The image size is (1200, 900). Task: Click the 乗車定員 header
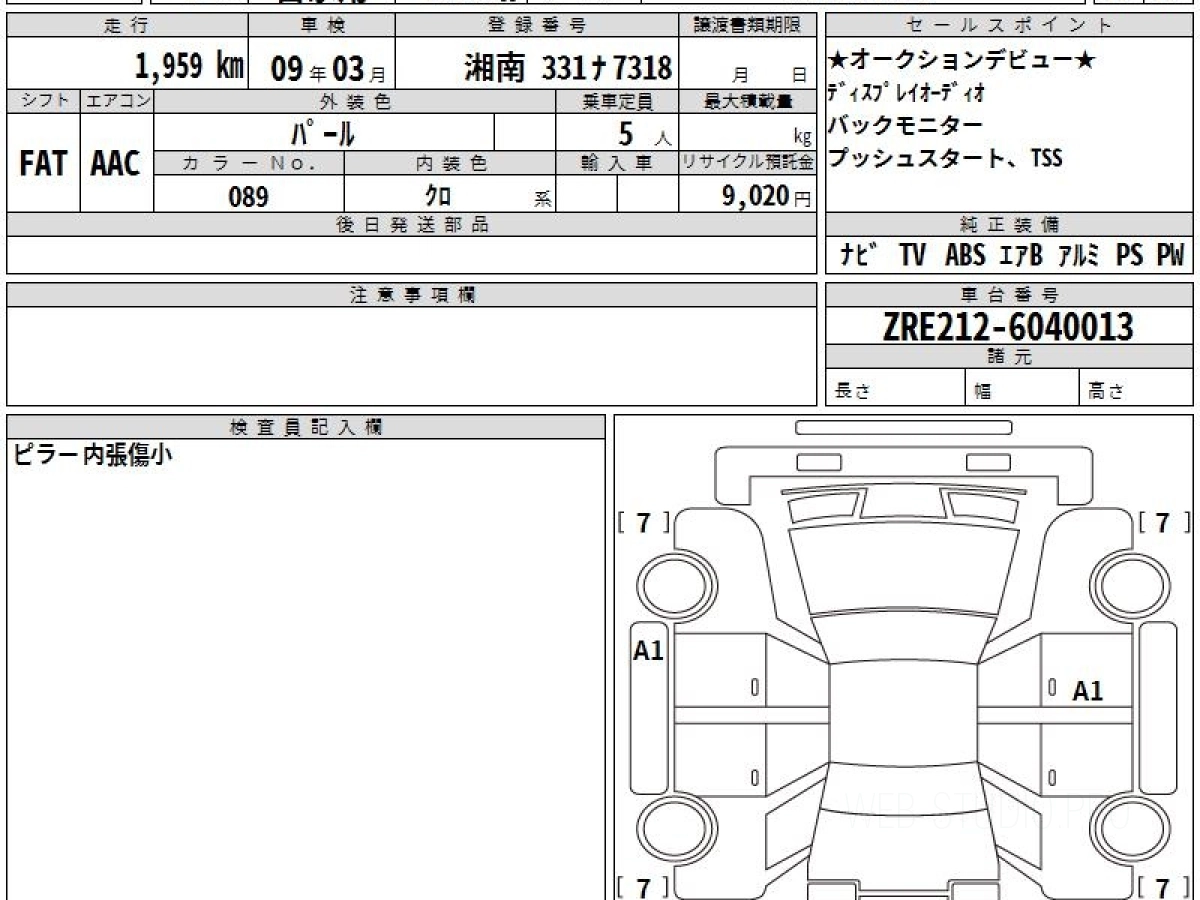point(617,101)
